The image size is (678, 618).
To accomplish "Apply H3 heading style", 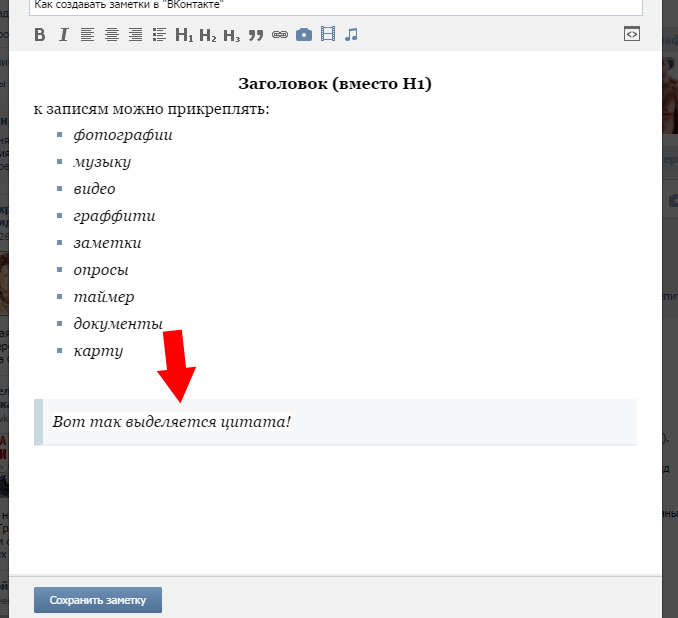I will pos(232,35).
